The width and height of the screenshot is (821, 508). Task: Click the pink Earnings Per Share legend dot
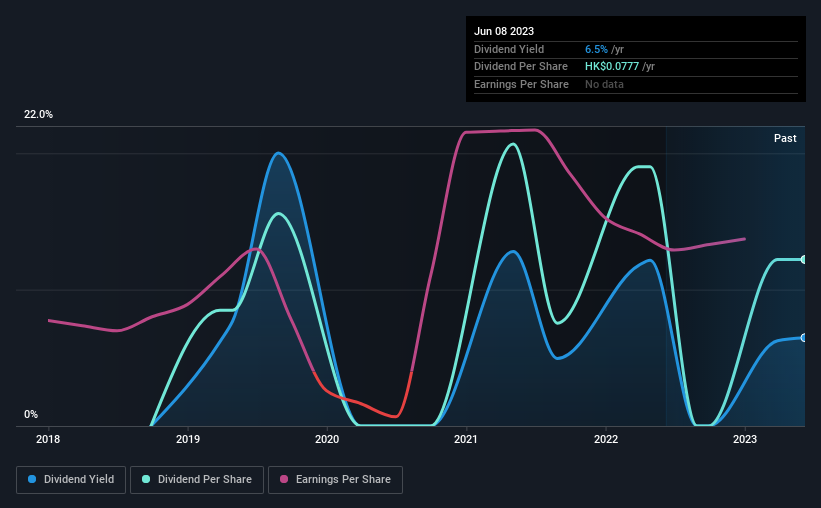(284, 479)
